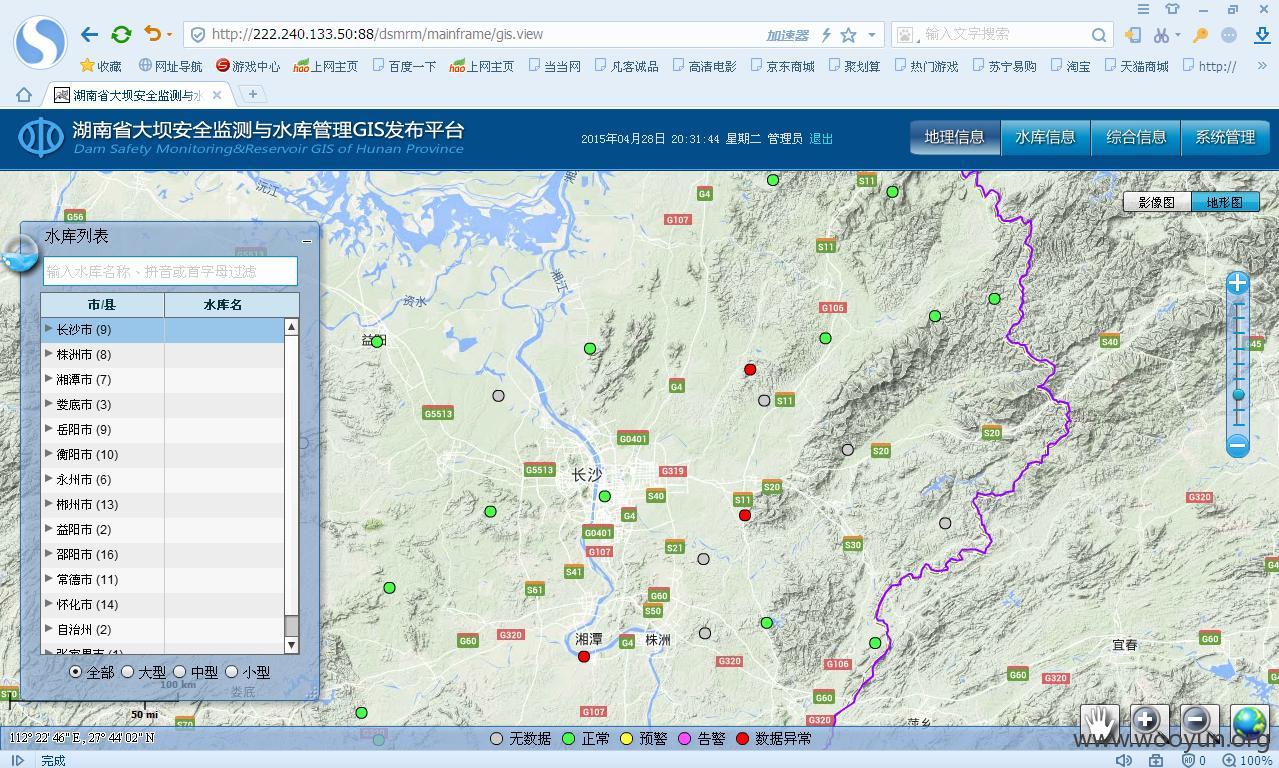Screen dimensions: 1279x768
Task: Bookmark page with the star icon
Action: (x=848, y=35)
